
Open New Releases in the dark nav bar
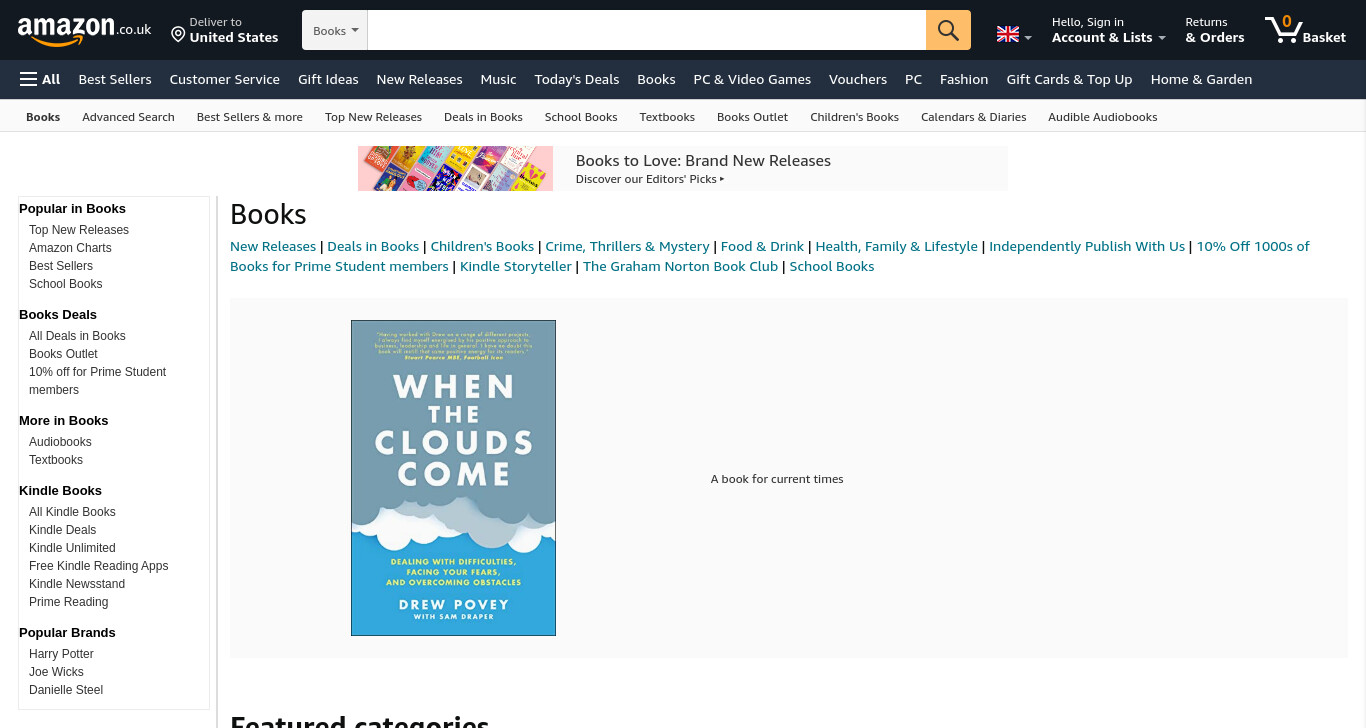(419, 79)
